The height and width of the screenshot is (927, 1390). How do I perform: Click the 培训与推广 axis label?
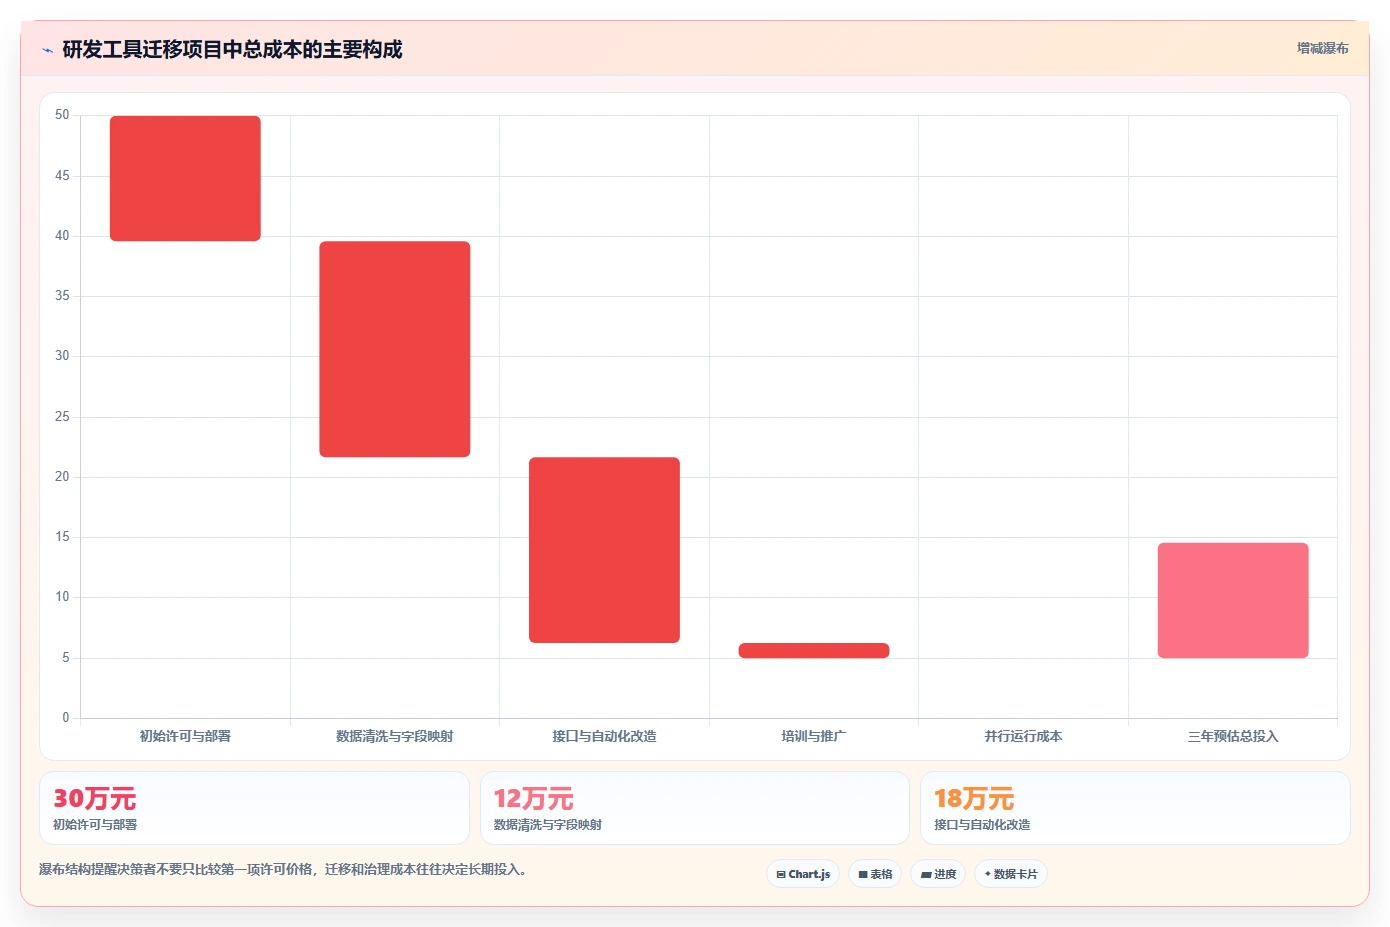point(814,736)
